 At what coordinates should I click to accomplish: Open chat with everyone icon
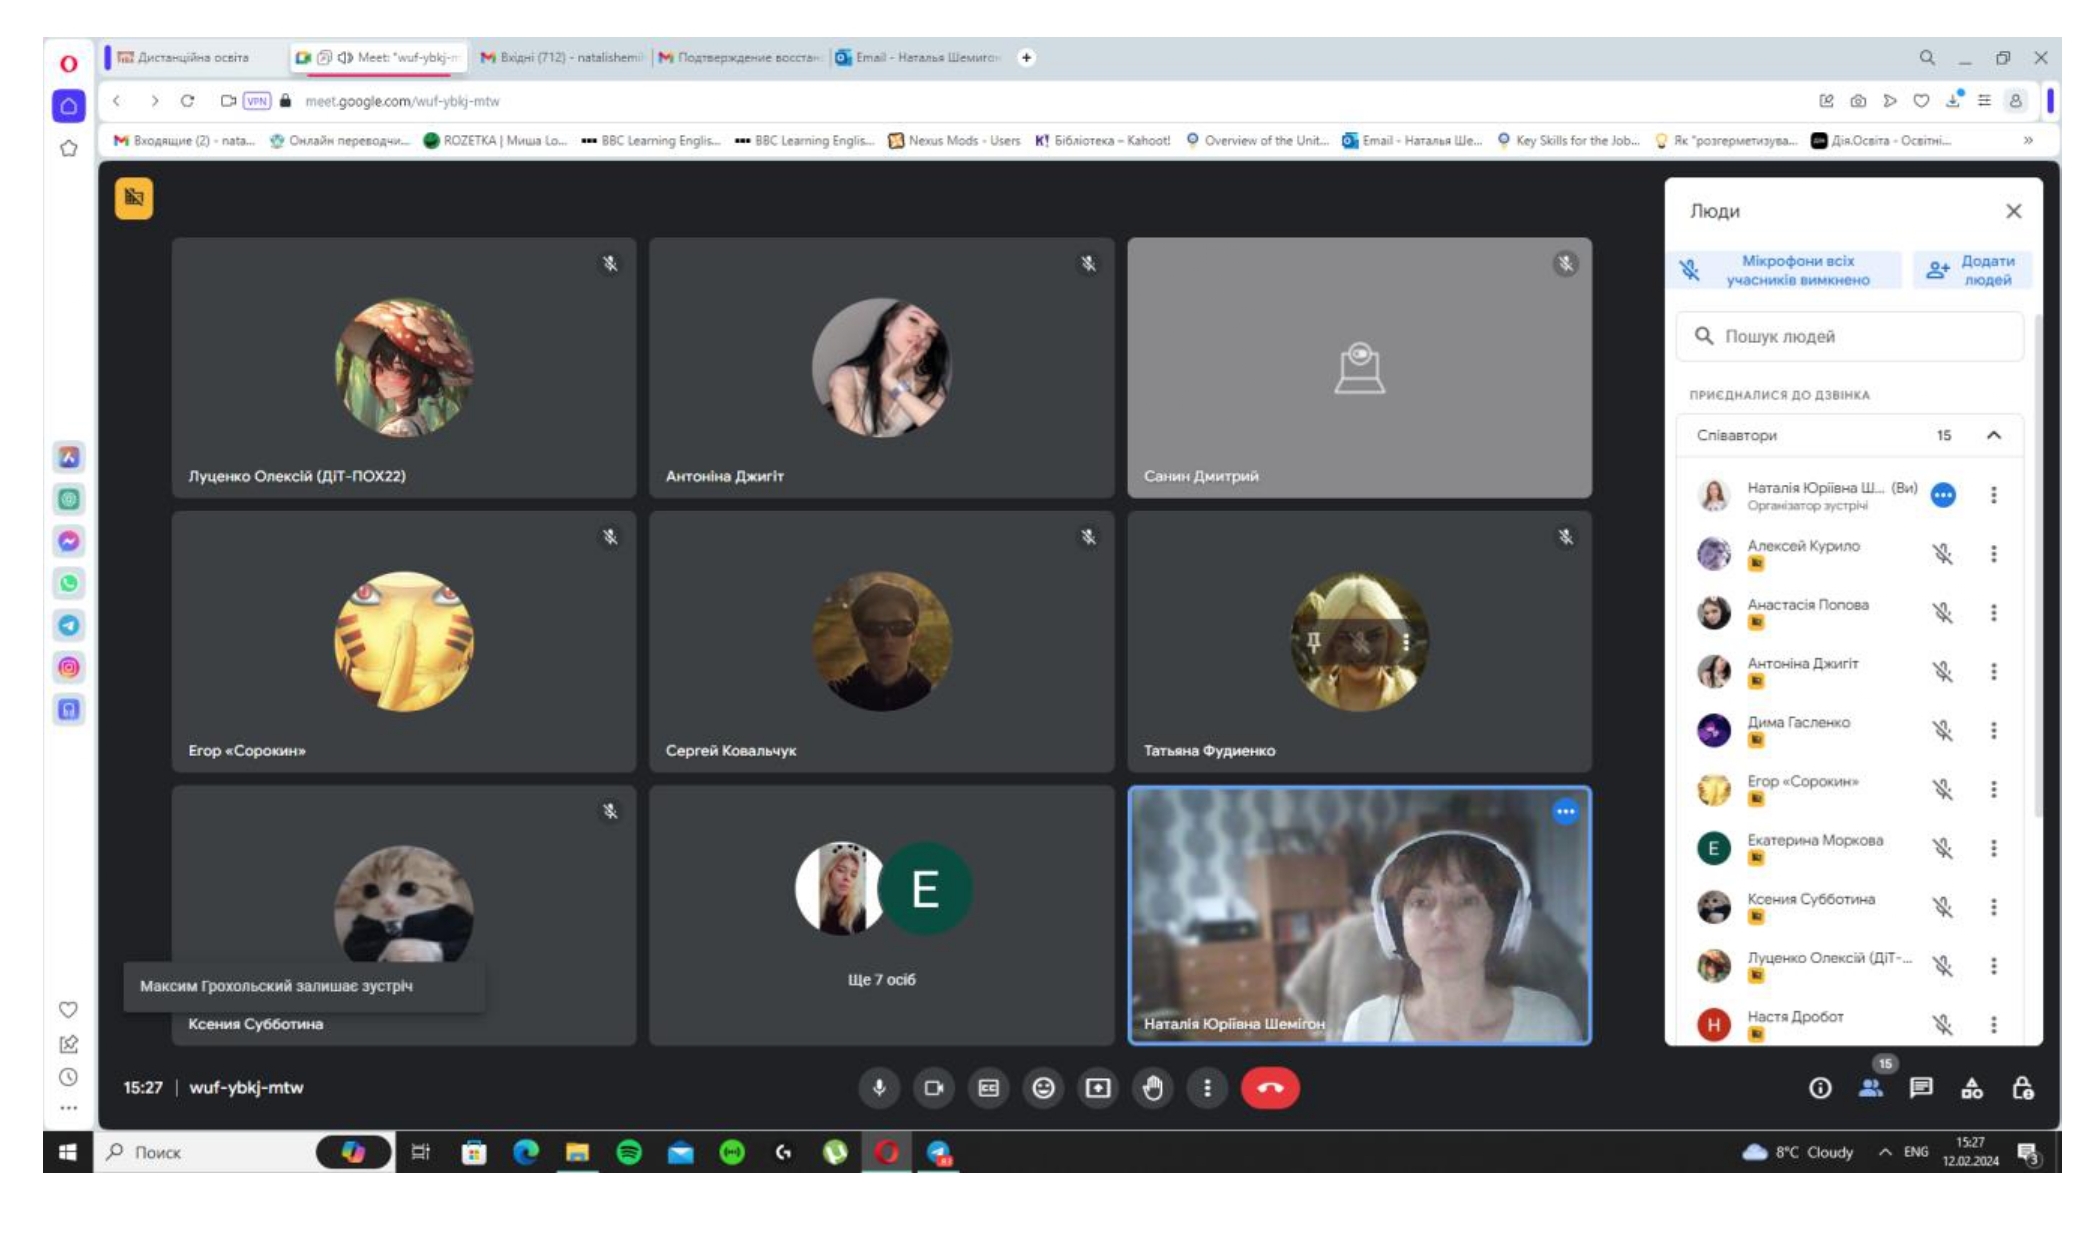[x=1921, y=1088]
